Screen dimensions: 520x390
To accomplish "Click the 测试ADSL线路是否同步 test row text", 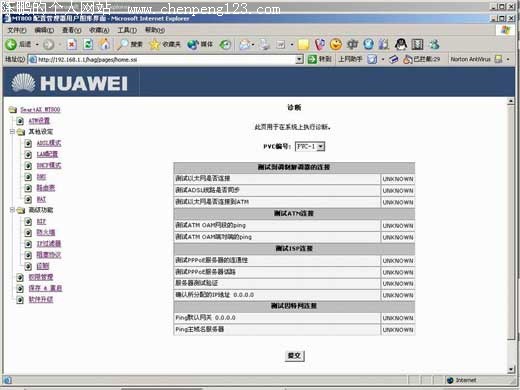I will pos(207,190).
